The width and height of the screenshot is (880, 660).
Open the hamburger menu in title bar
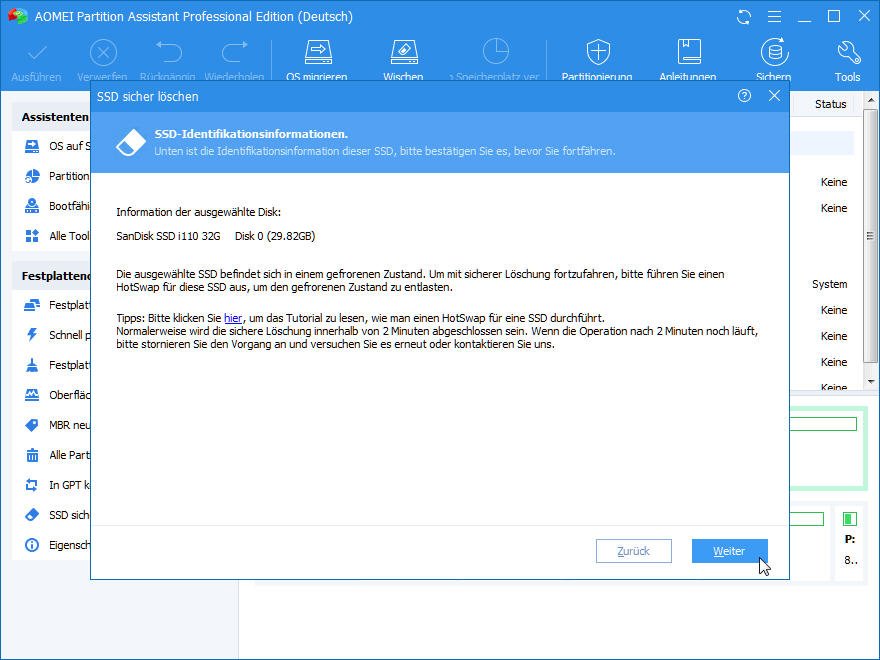(774, 17)
